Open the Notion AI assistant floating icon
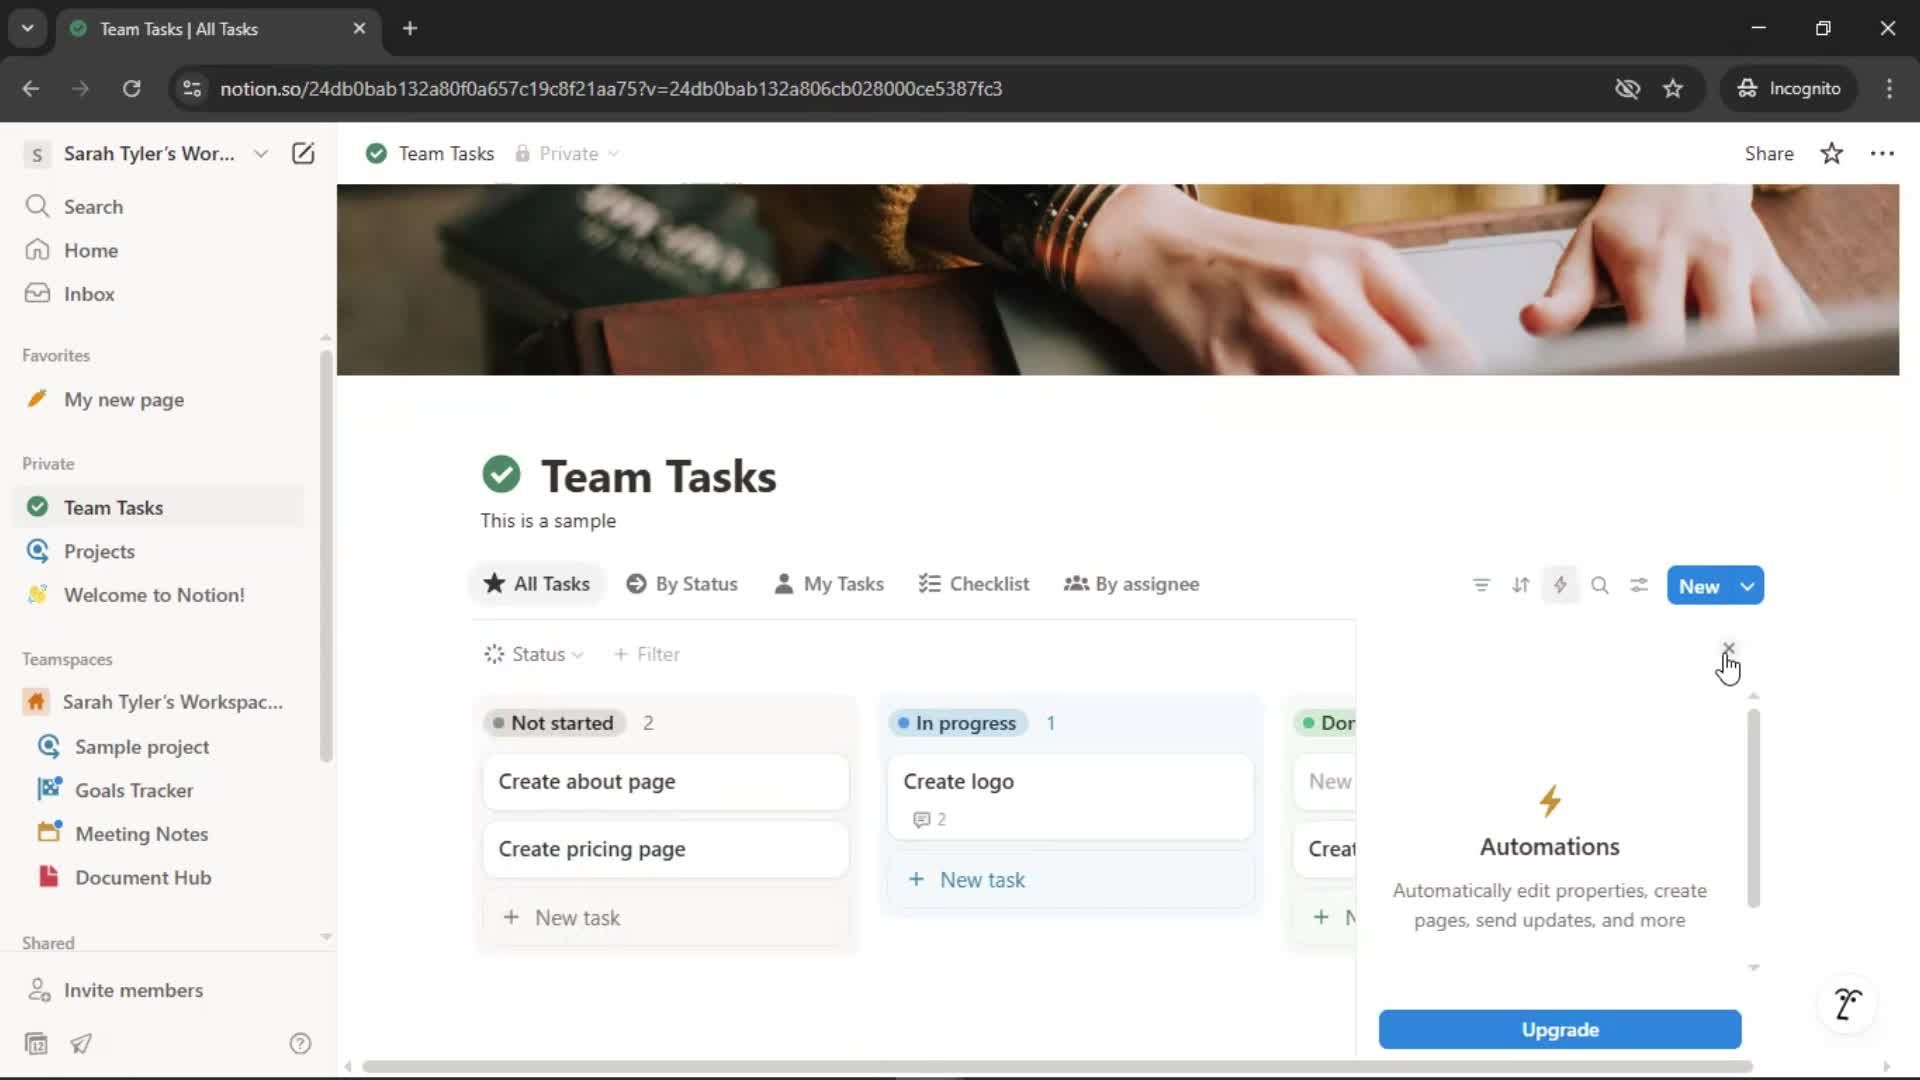 coord(1847,1003)
